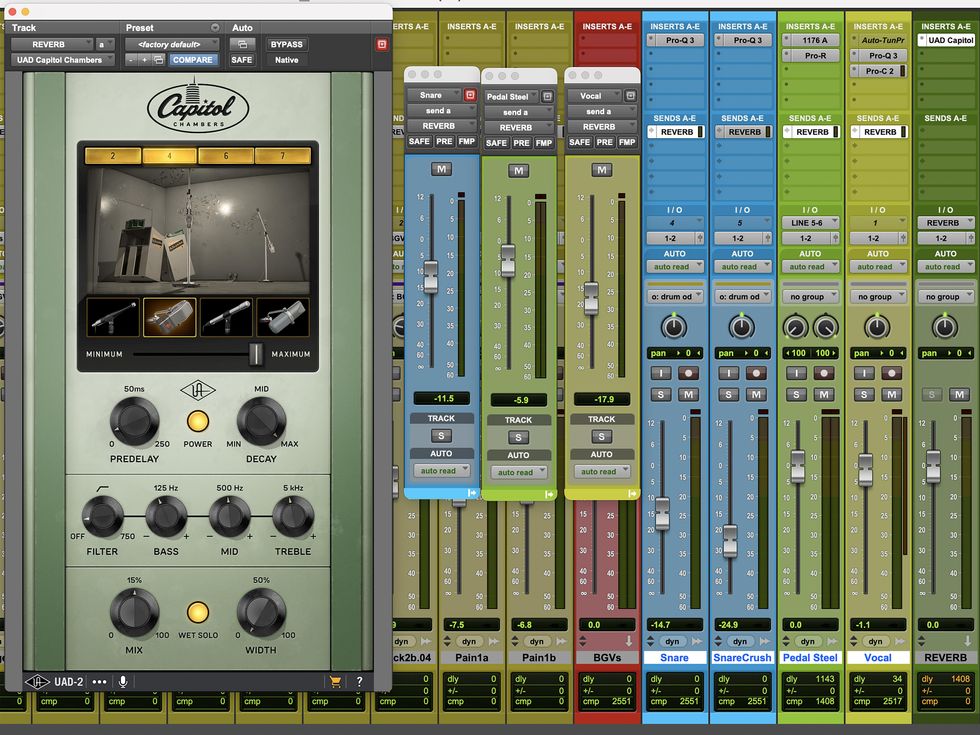Solo the Pedal Steel mixer track
Screen dimensions: 980x735
[x=796, y=394]
